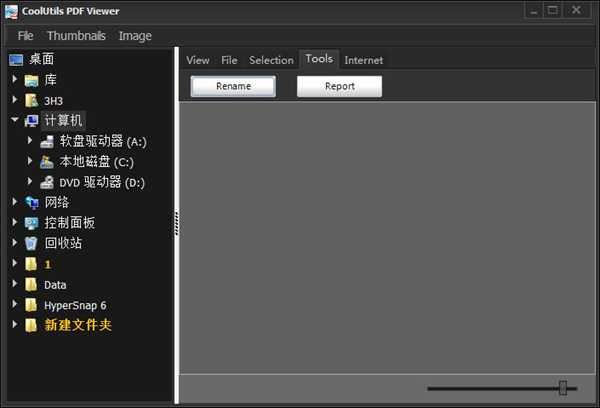Viewport: 600px width, 408px height.
Task: Click the Rename button
Action: 233,86
